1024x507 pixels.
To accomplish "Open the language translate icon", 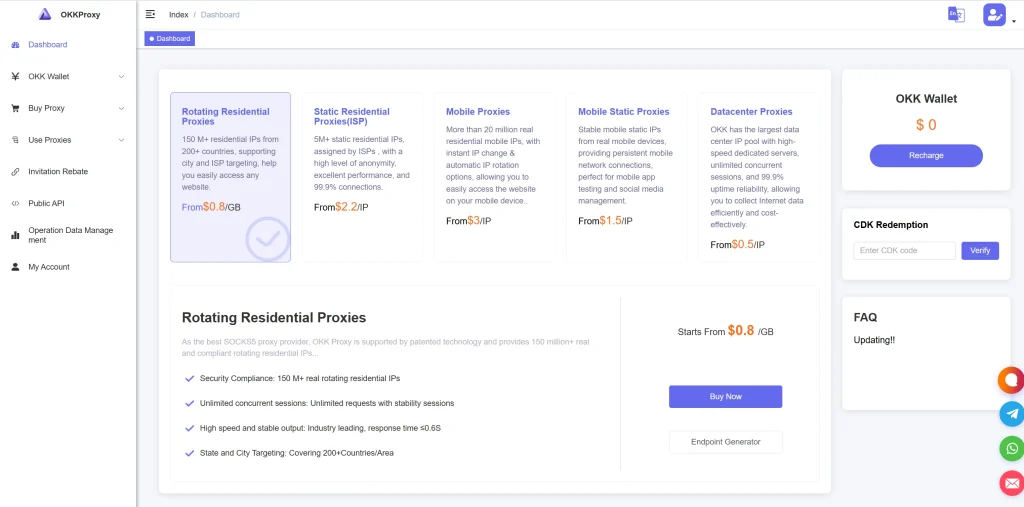I will pyautogui.click(x=956, y=14).
